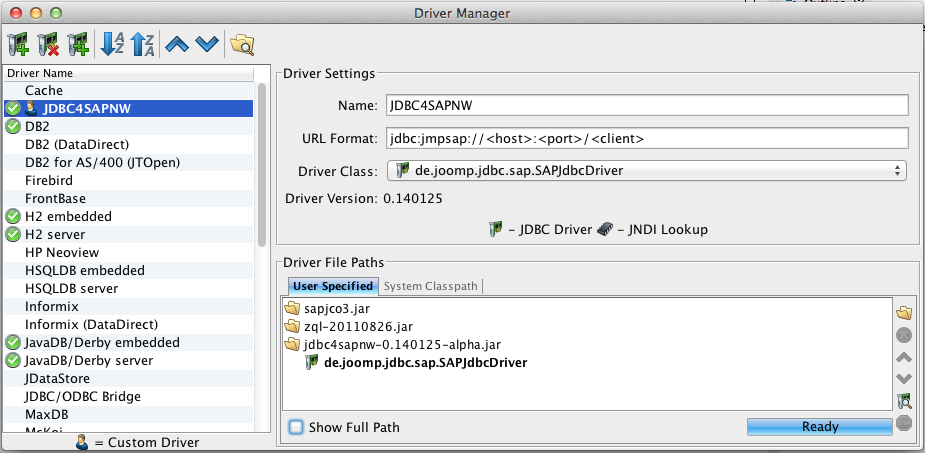Select de.joomp.jdbc.sap.SAPJdbcDriver class entry

pos(425,362)
